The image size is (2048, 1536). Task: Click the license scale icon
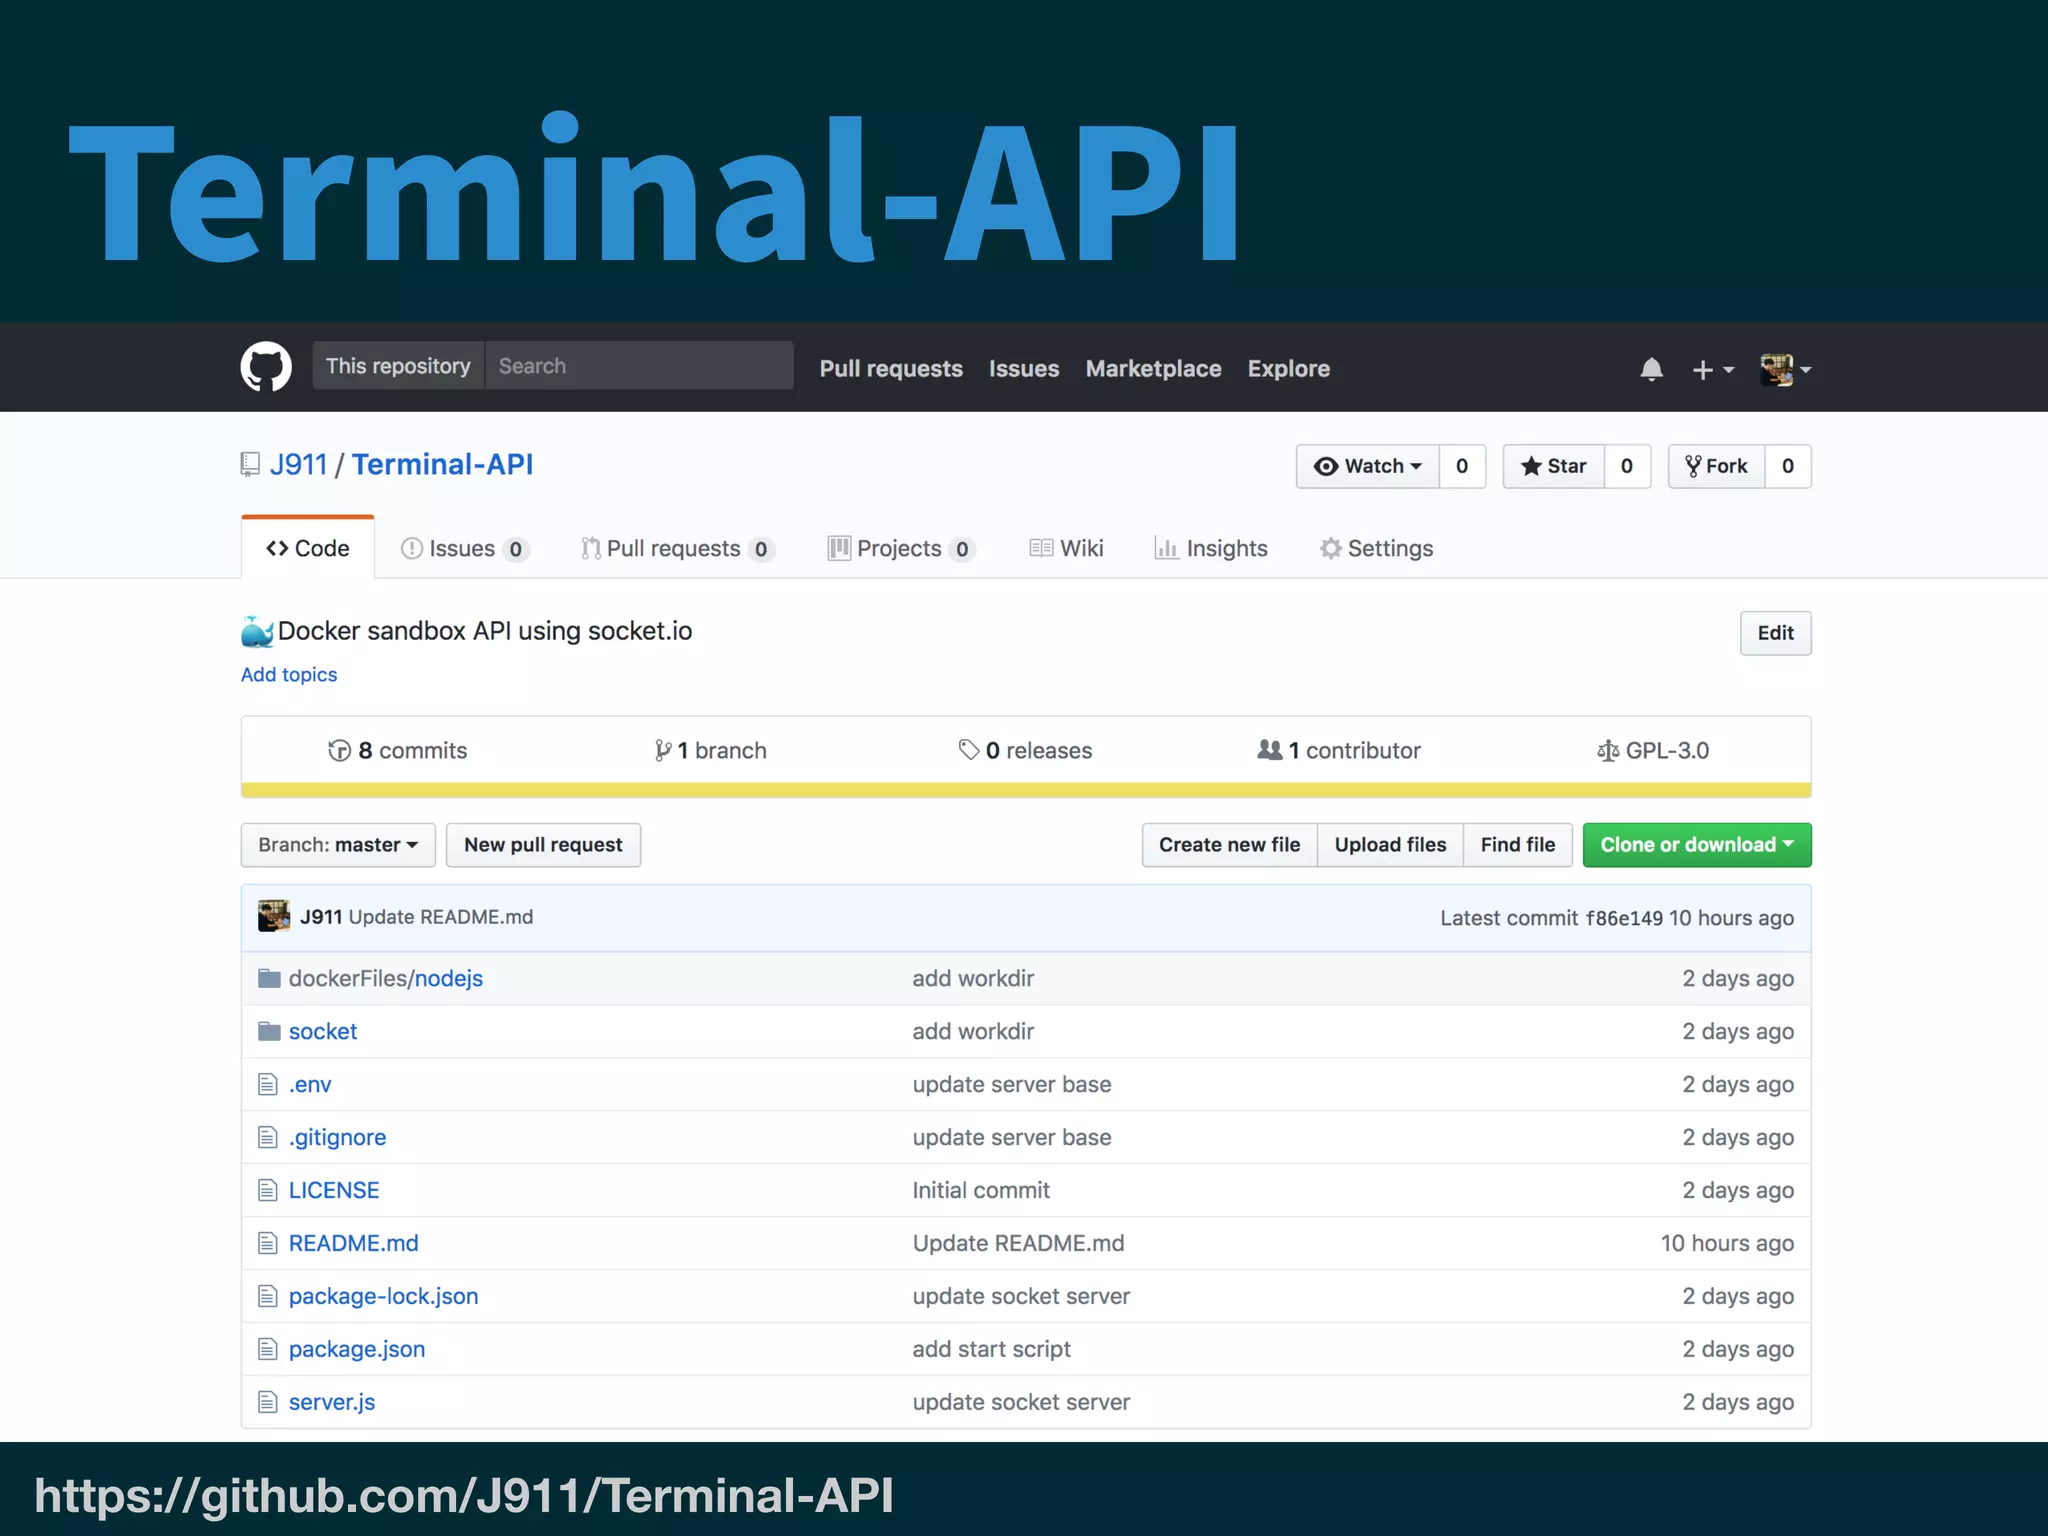coord(1608,751)
